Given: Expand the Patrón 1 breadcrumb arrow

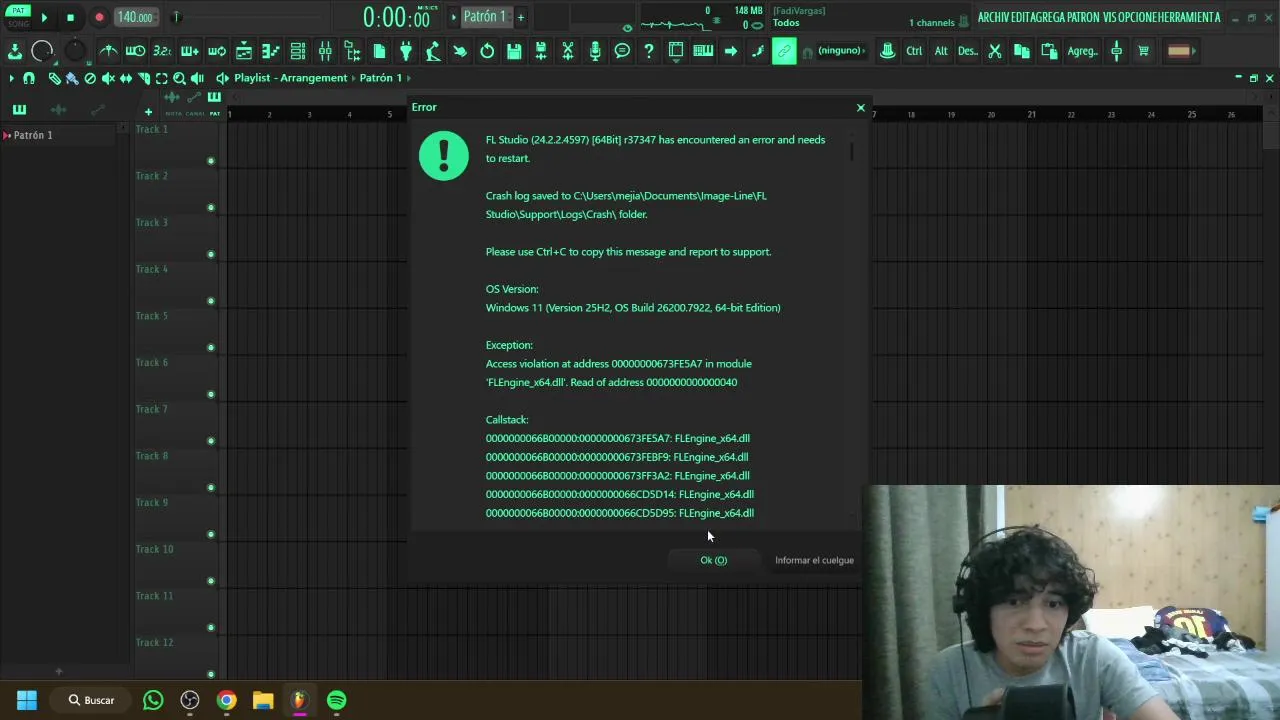Looking at the screenshot, I should click(x=409, y=78).
